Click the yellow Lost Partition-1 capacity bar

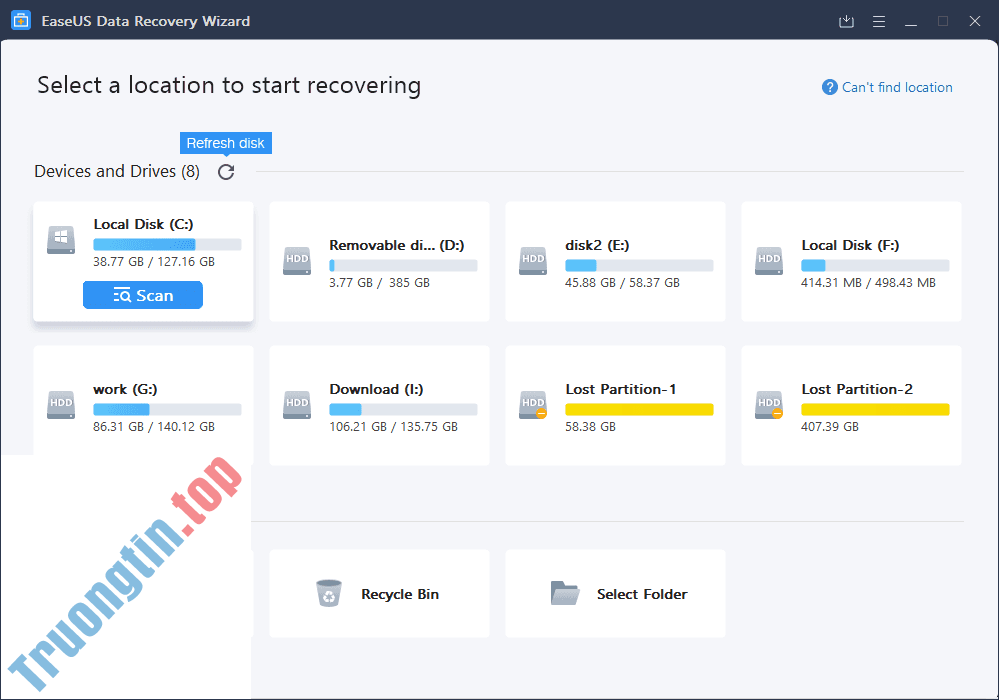(639, 409)
